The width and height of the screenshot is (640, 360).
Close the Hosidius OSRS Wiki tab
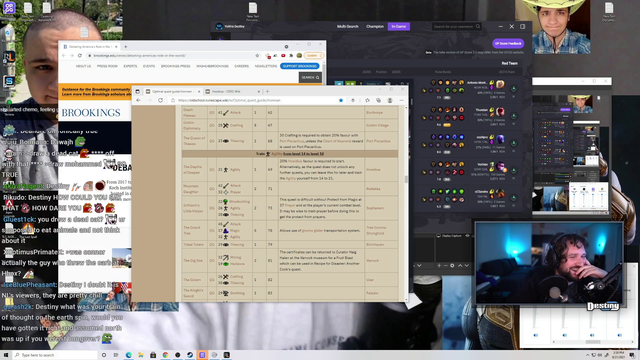click(259, 91)
